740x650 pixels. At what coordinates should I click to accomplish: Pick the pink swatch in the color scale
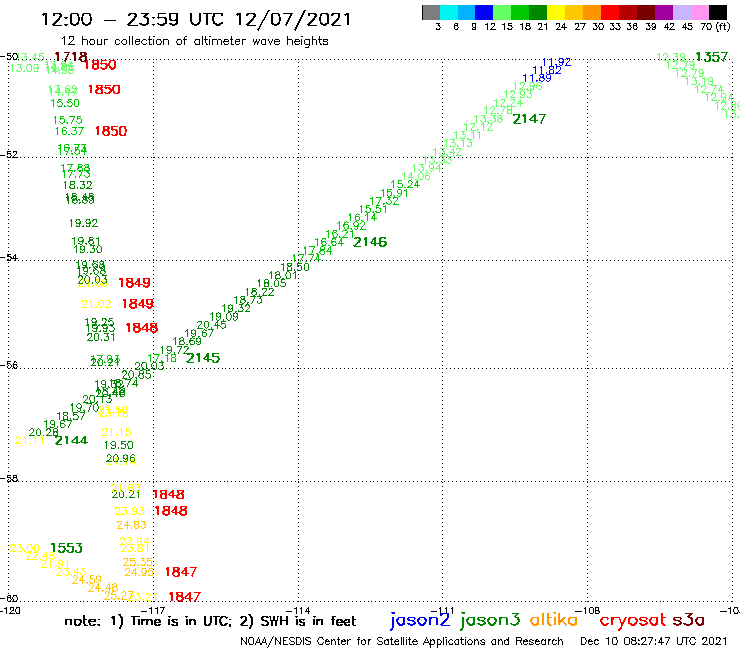click(699, 12)
